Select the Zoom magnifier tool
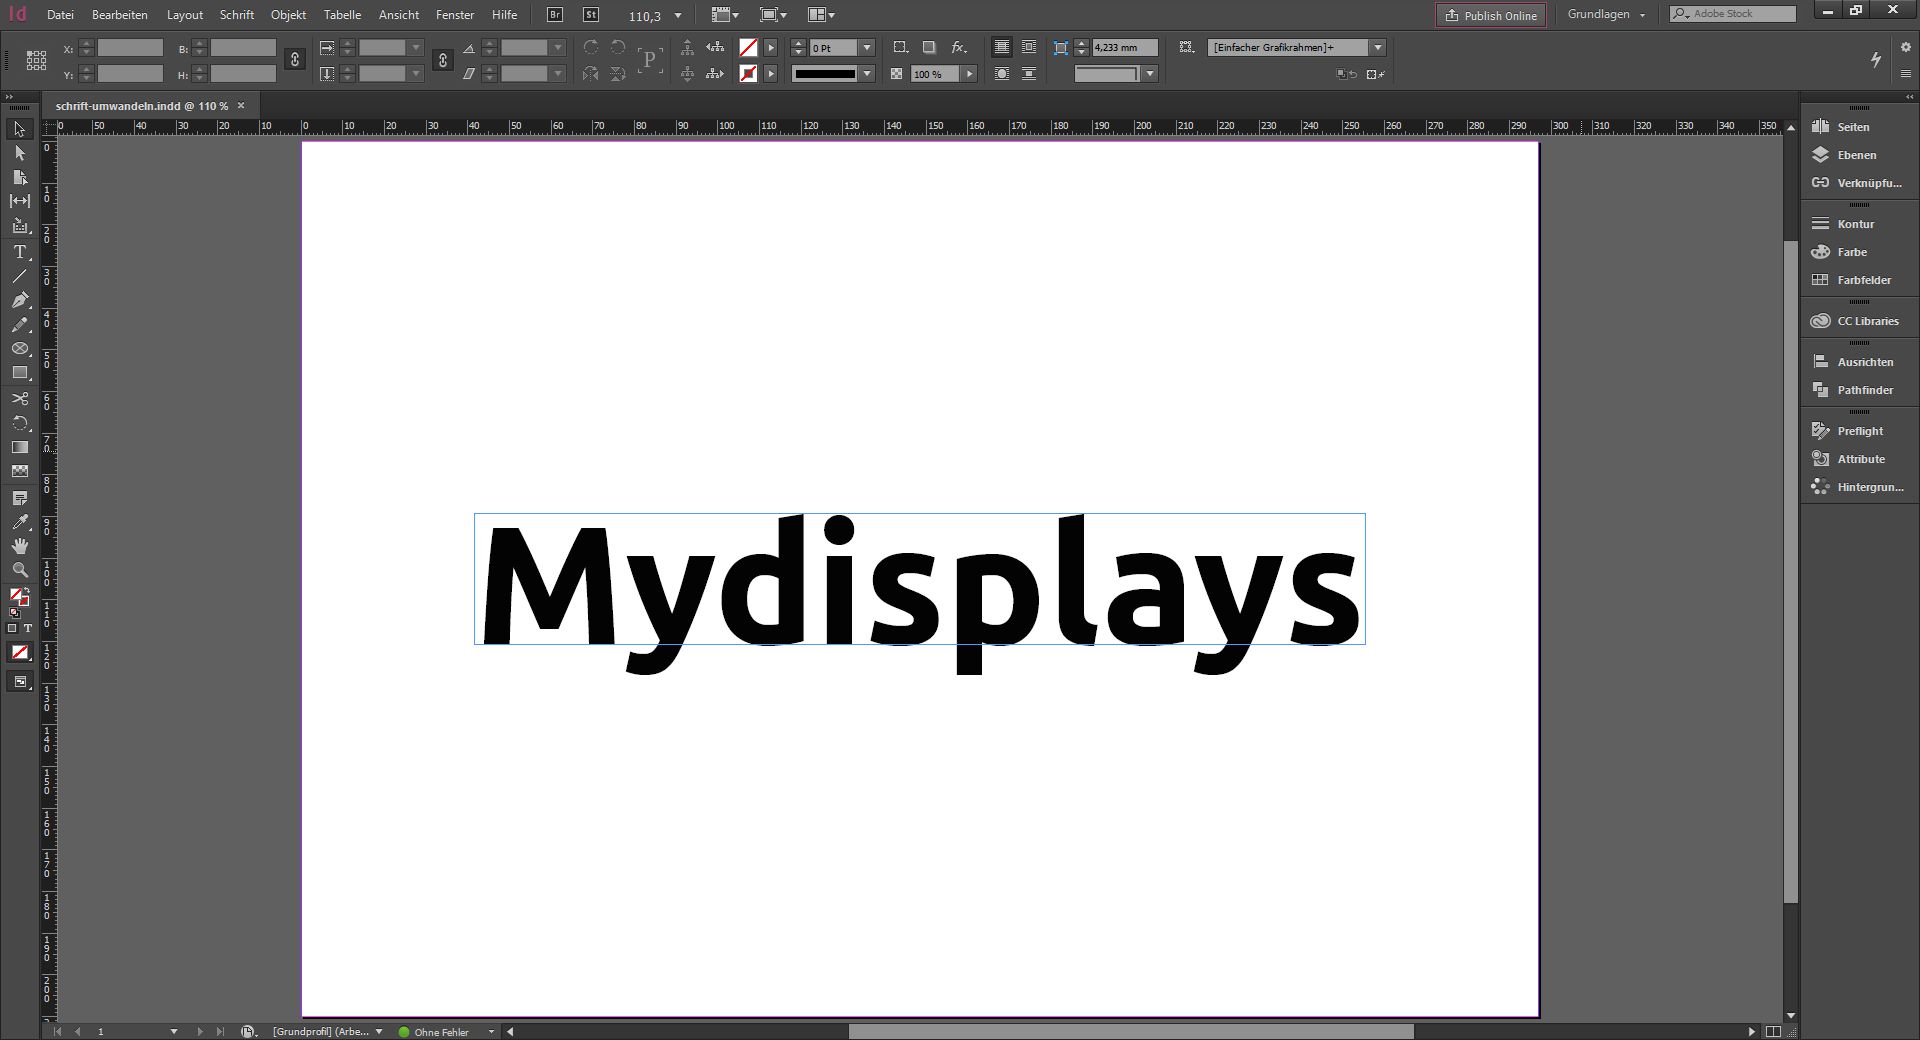The height and width of the screenshot is (1040, 1920). click(19, 570)
